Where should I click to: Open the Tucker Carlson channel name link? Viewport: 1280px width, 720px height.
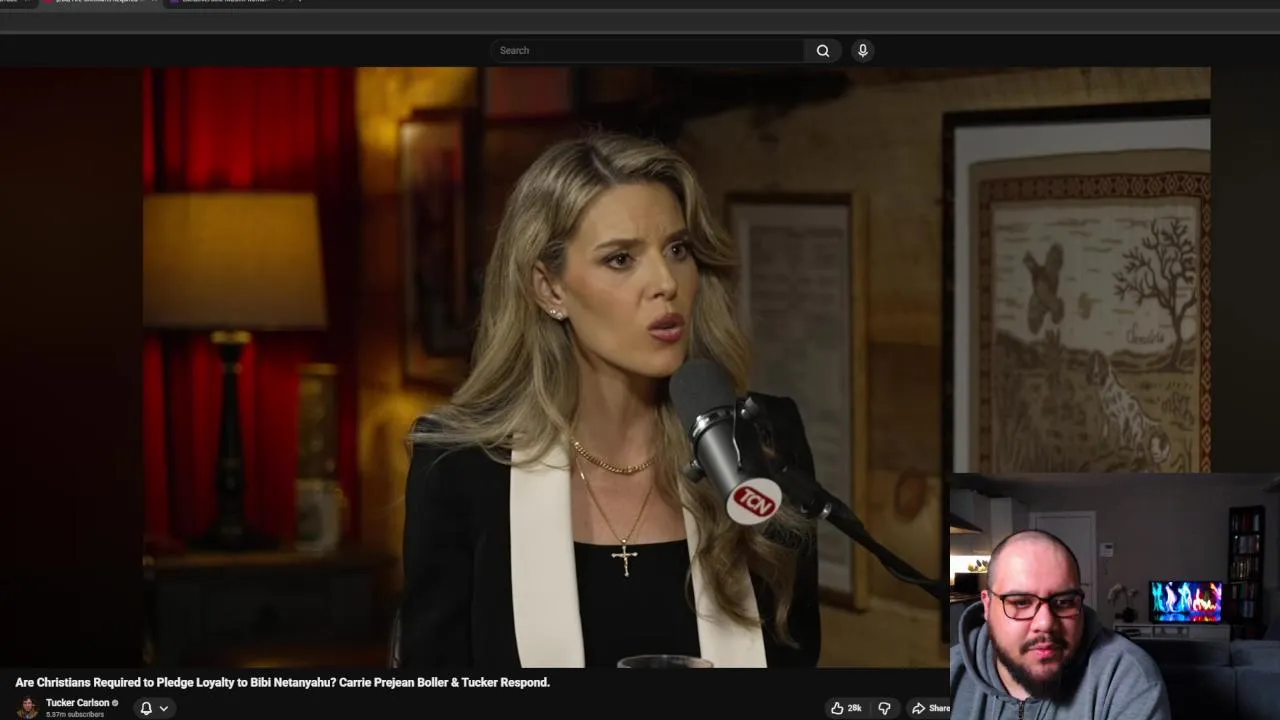(77, 703)
